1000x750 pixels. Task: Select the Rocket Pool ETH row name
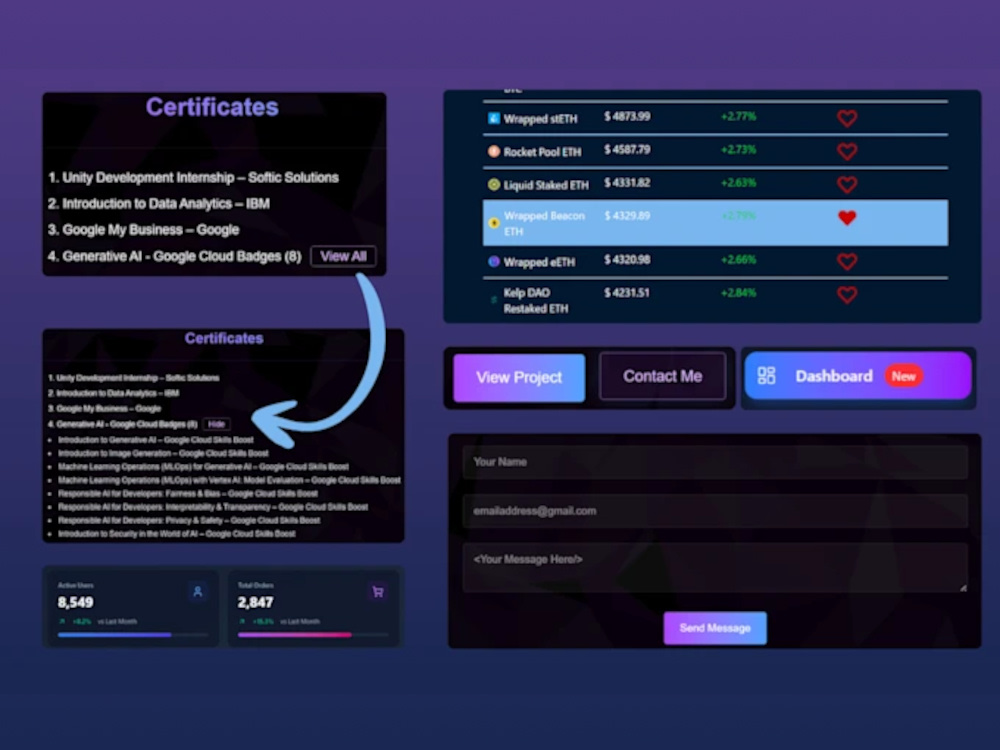[542, 152]
